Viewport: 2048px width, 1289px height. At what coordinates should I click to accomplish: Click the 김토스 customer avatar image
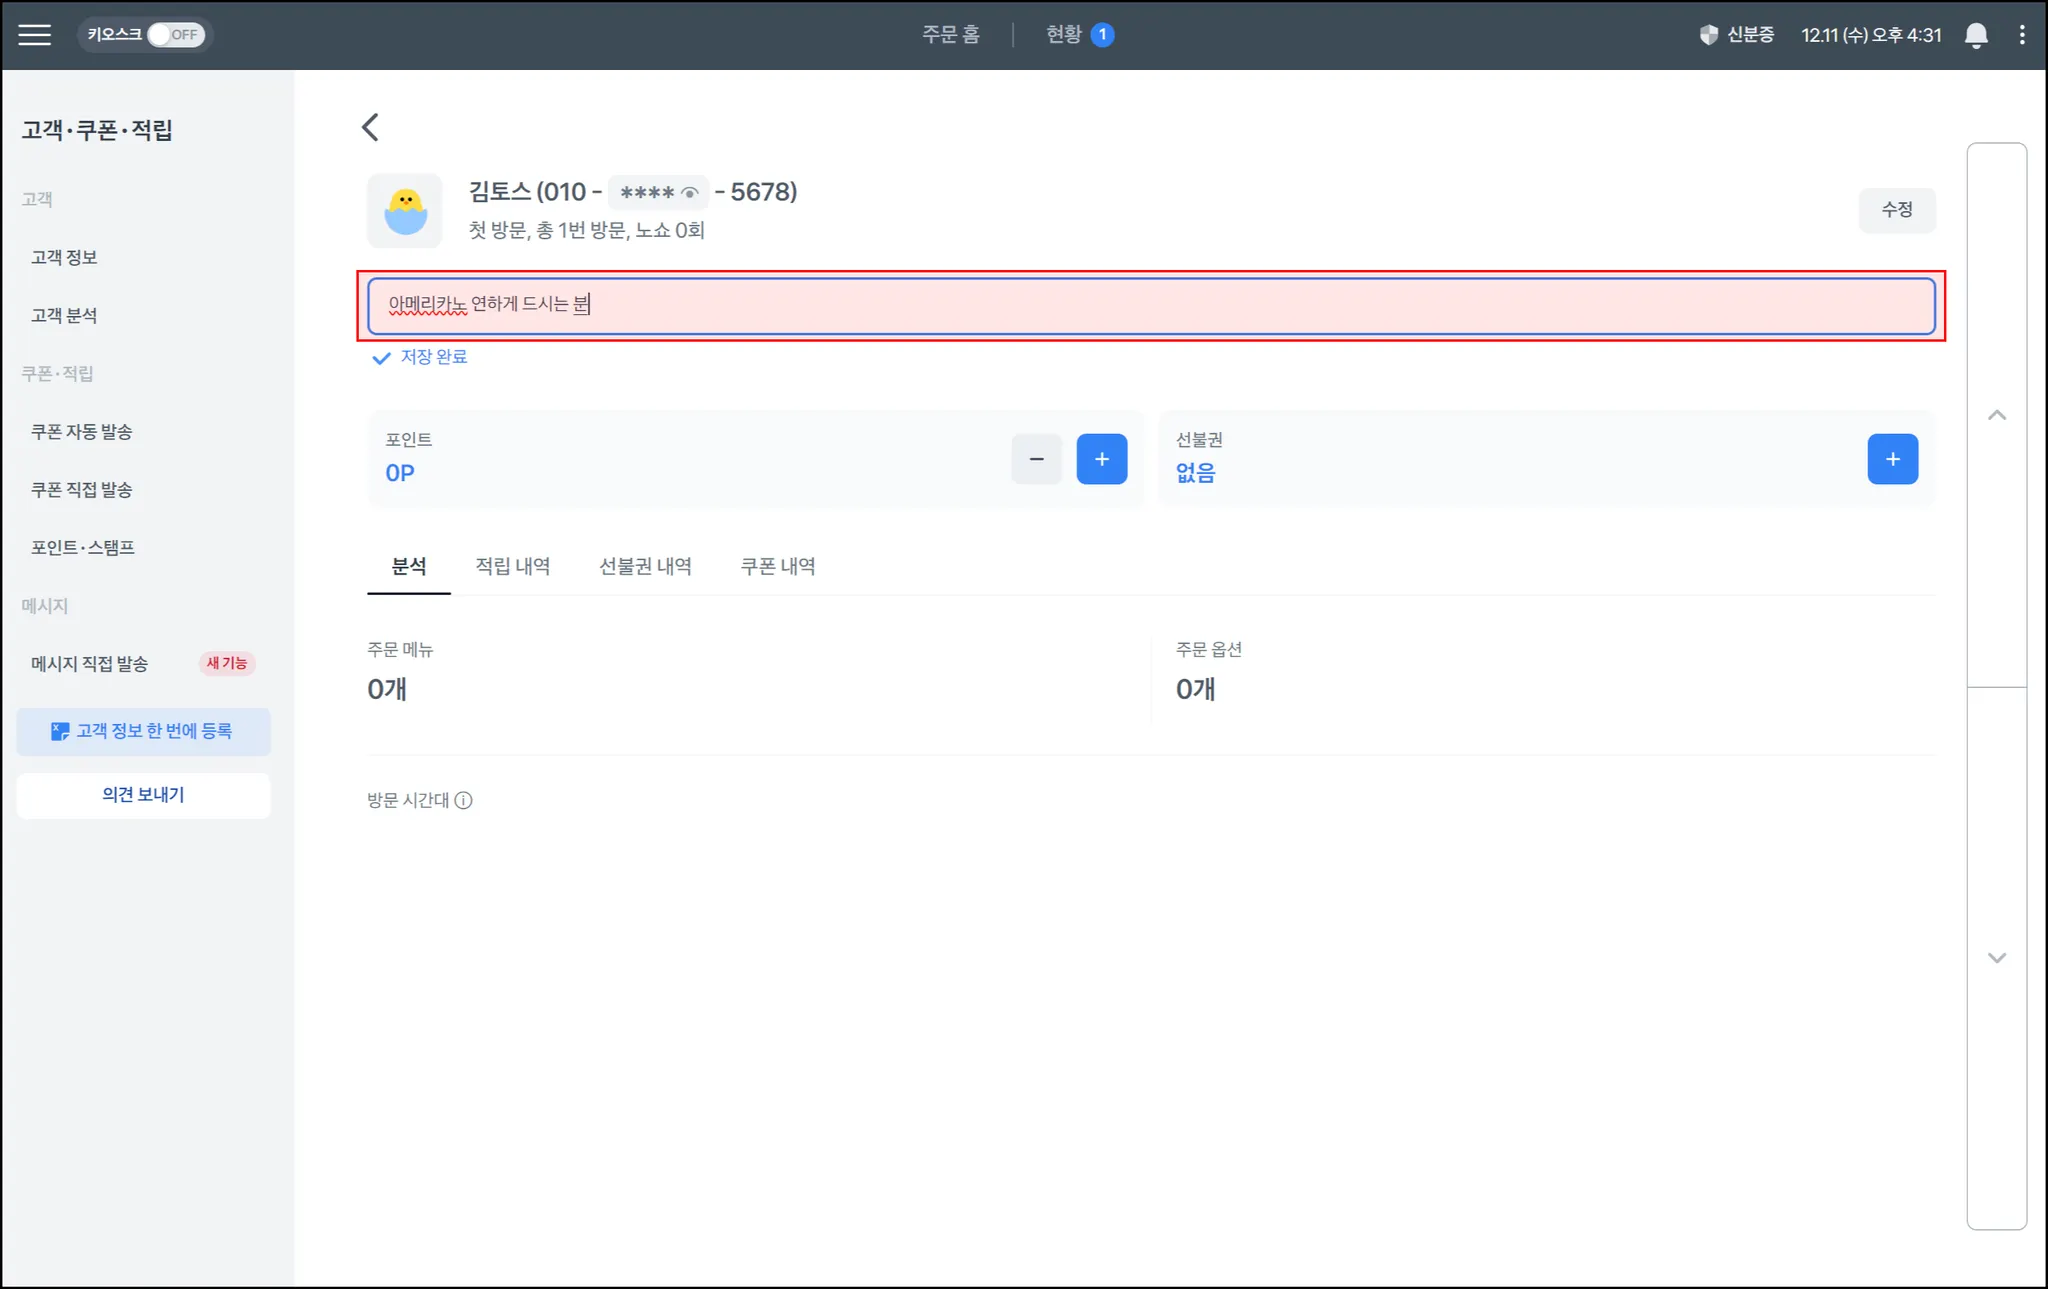pos(405,211)
